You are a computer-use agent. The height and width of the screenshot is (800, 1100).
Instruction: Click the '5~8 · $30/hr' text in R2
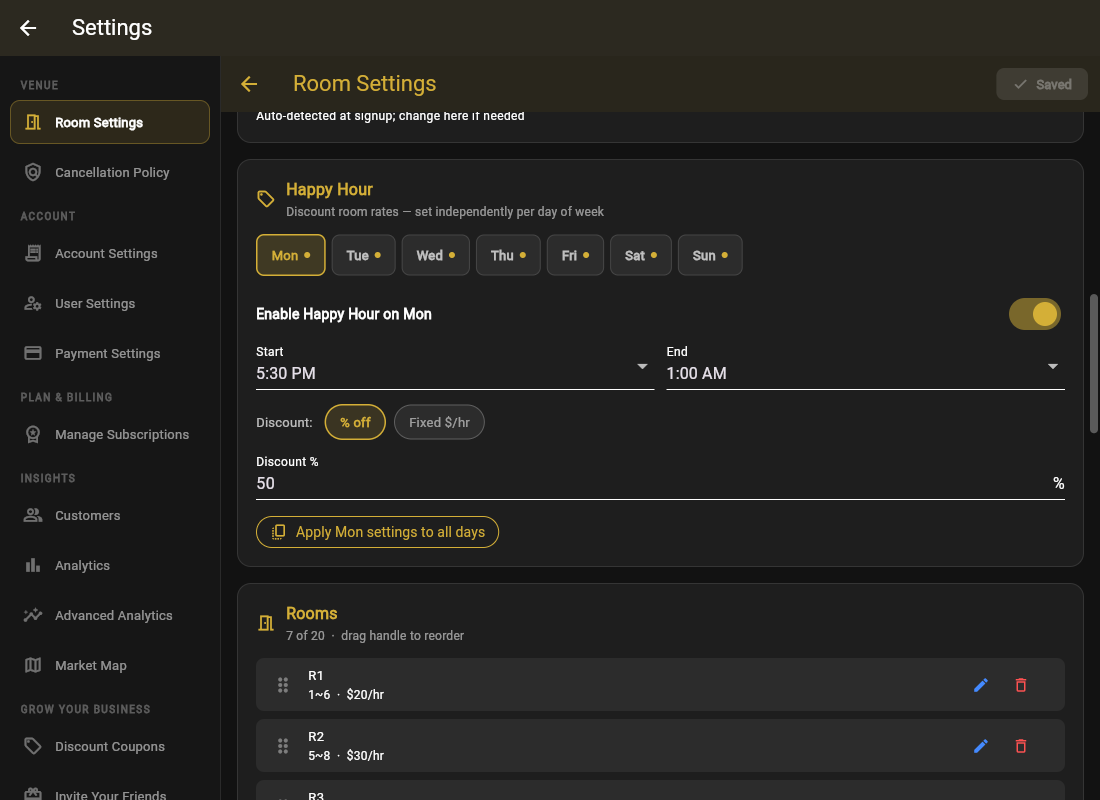[x=346, y=756]
